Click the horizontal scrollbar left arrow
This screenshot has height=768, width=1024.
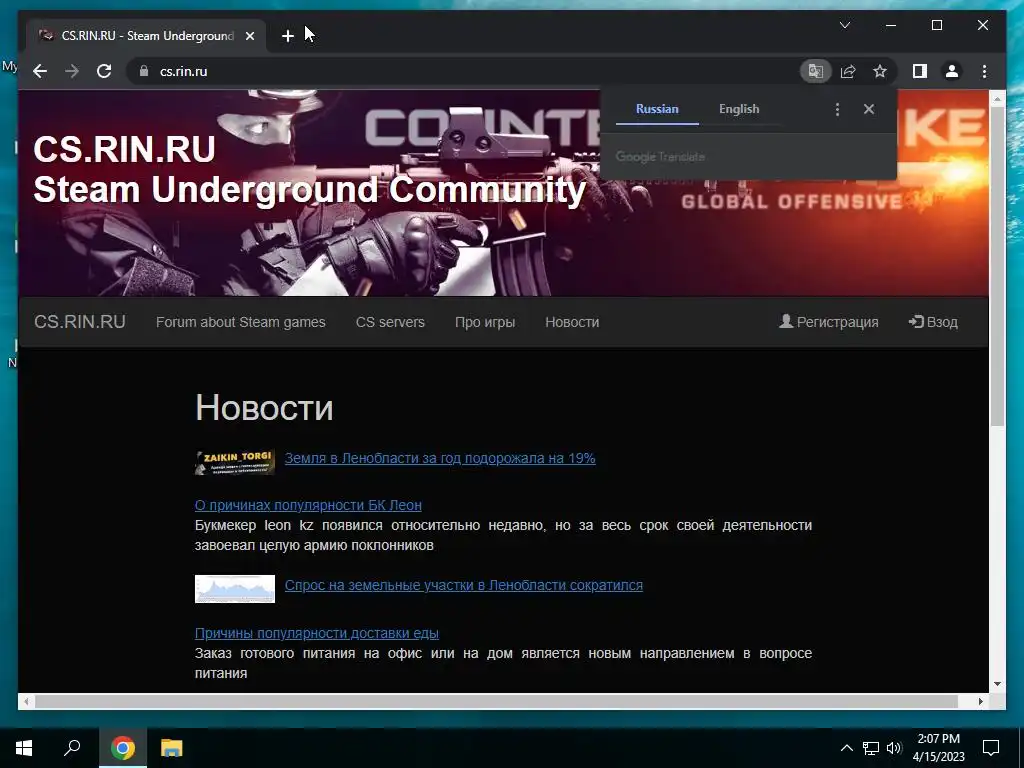[26, 701]
